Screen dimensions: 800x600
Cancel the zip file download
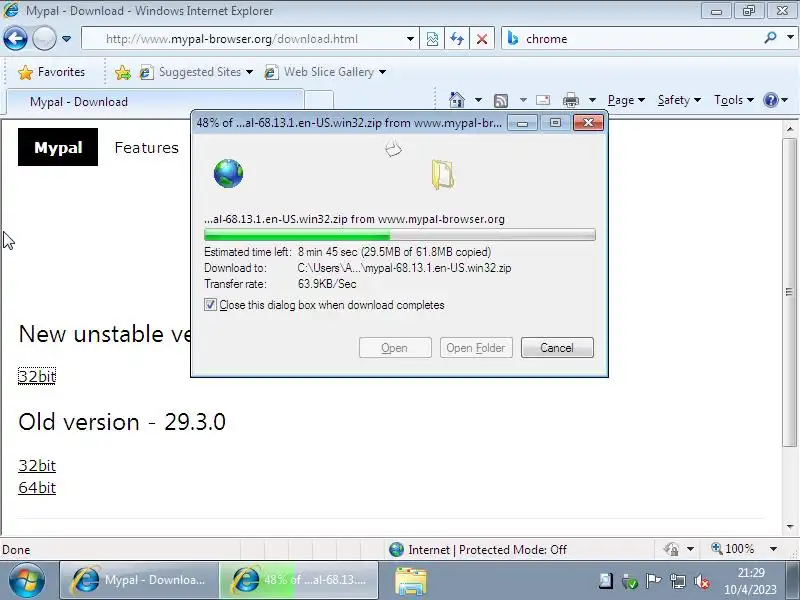[557, 347]
